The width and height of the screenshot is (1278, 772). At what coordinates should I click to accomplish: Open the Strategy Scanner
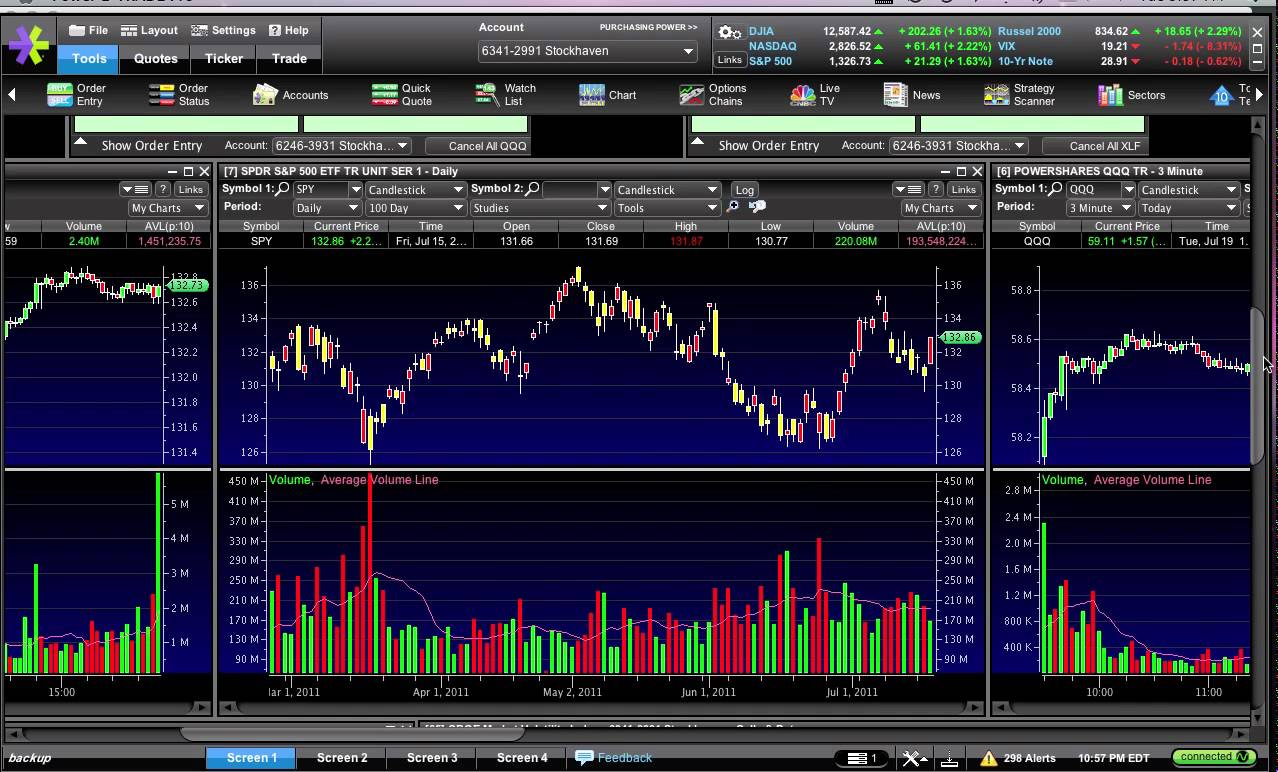point(1018,94)
